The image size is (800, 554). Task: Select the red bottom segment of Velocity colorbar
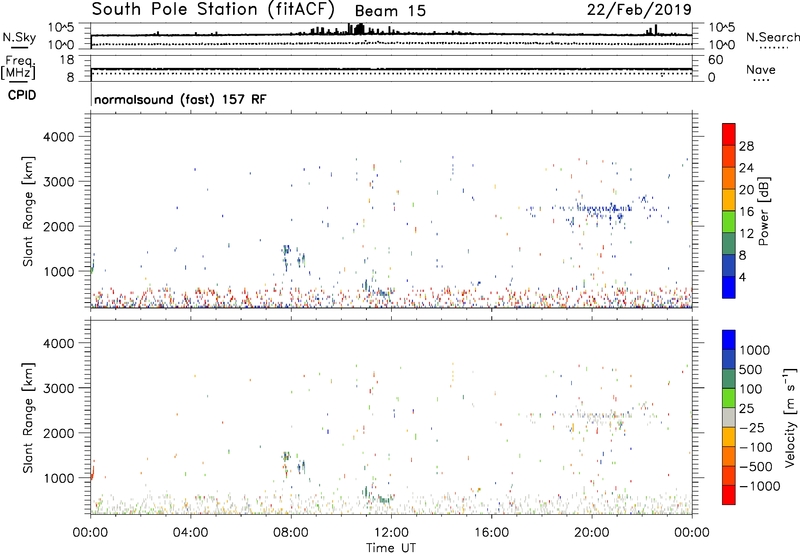[729, 495]
